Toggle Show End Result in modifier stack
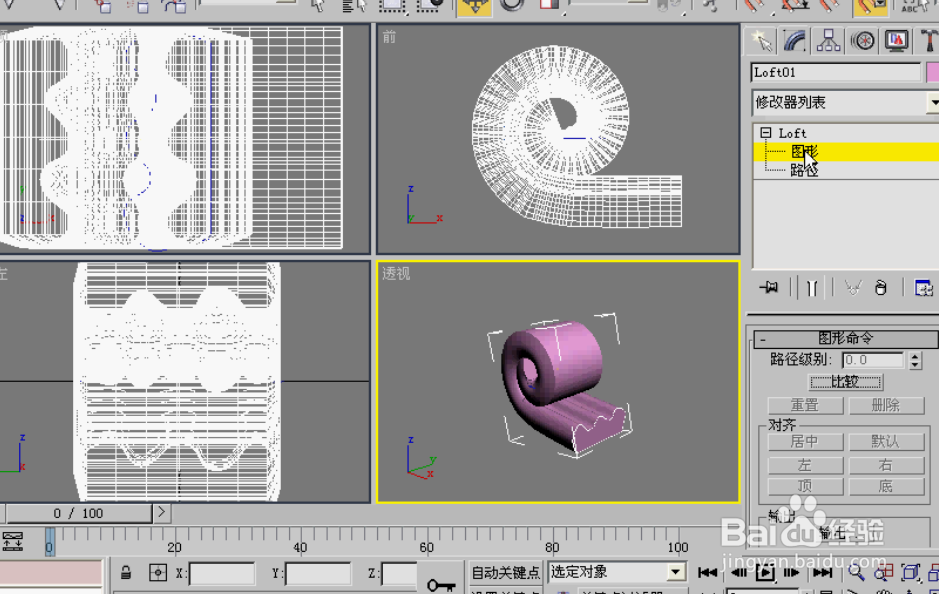The image size is (939, 594). click(x=812, y=288)
